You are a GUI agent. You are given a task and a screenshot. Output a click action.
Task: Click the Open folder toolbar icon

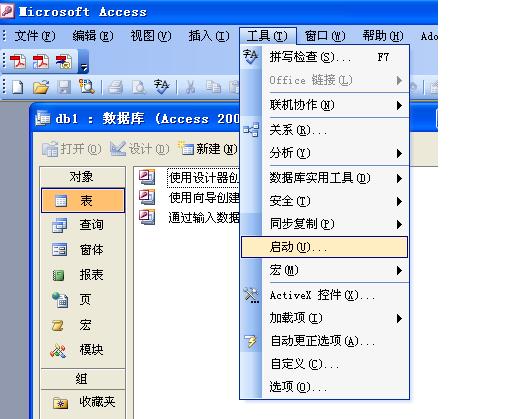tap(41, 87)
